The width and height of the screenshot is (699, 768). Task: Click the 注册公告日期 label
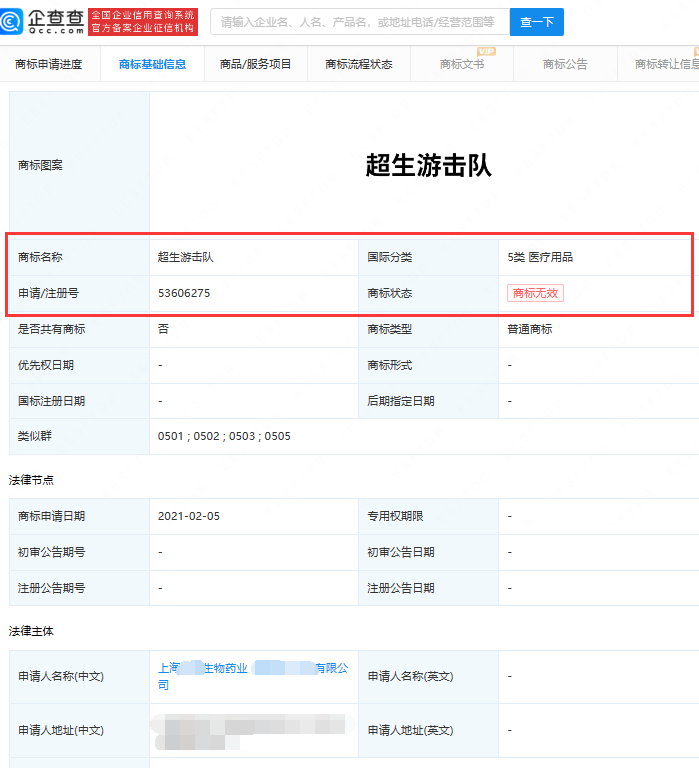401,588
